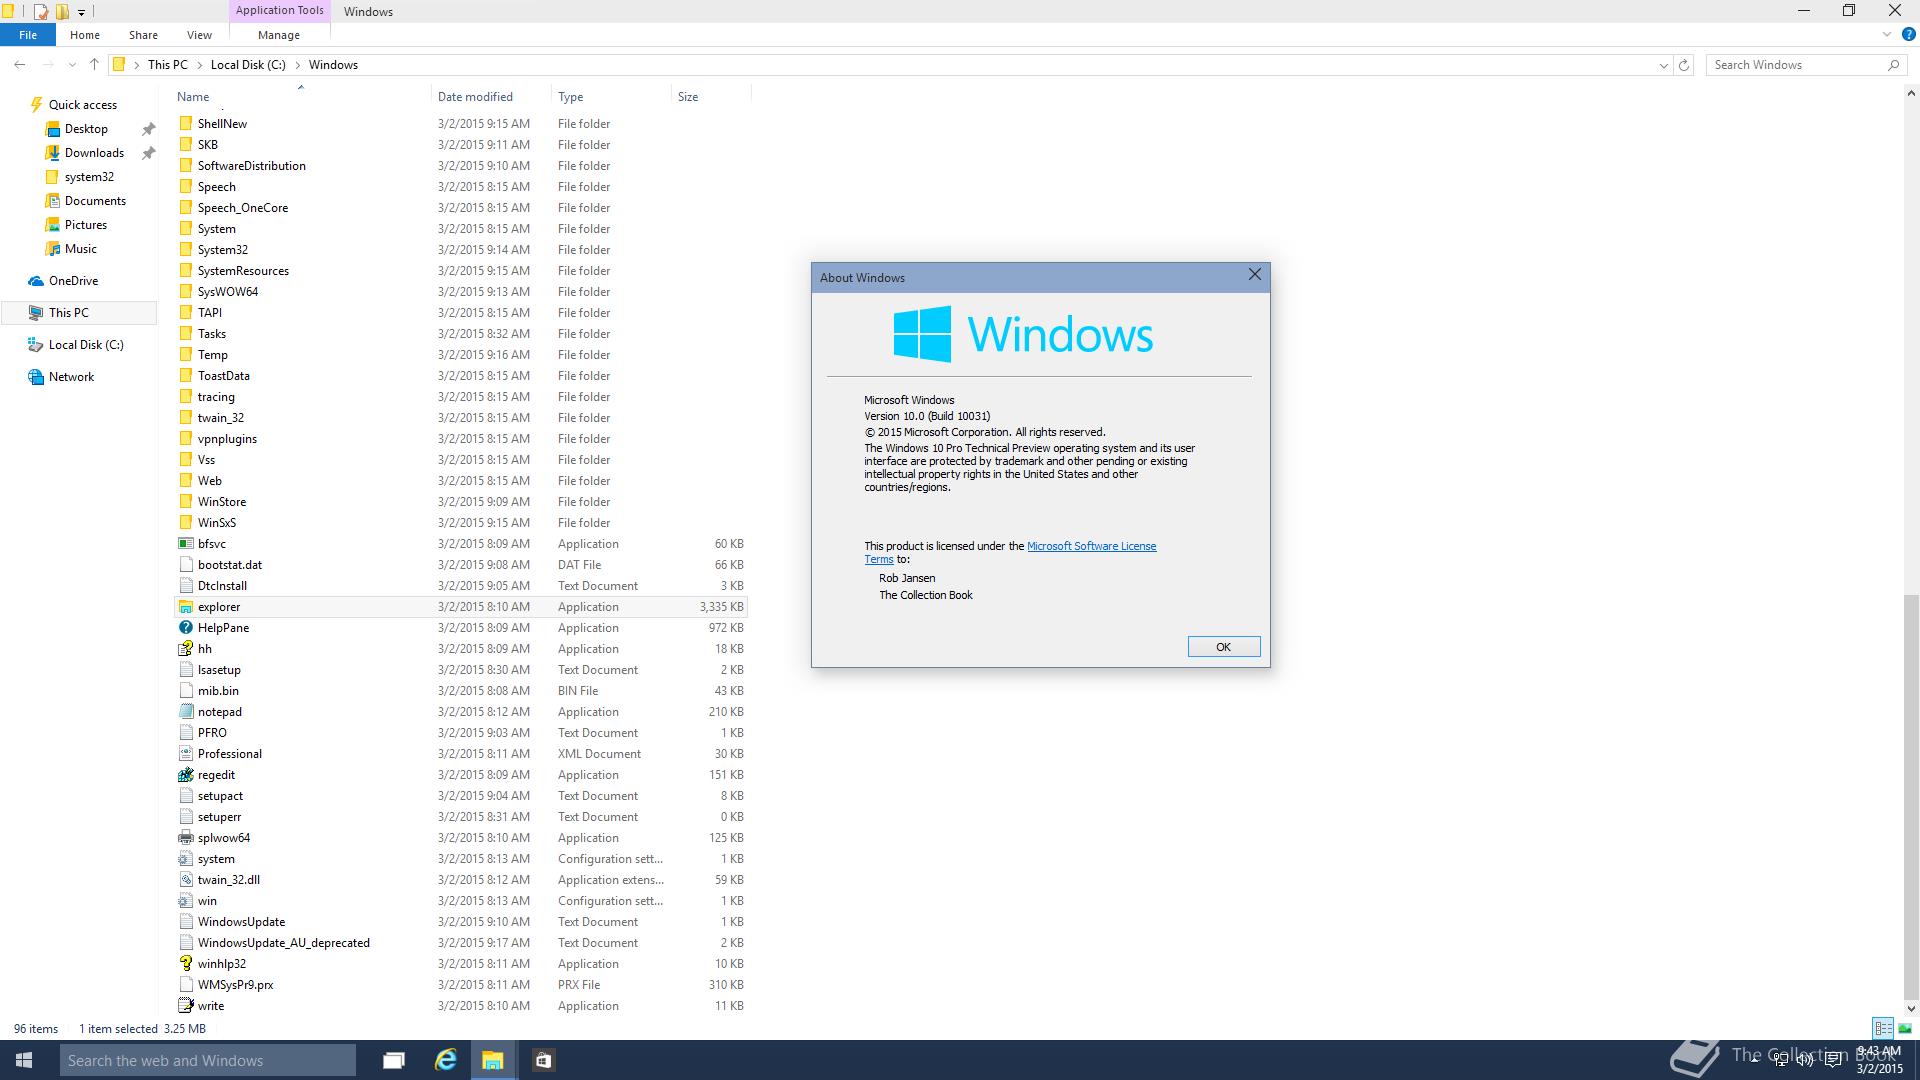
Task: Click the twain_32.dll file icon
Action: tap(185, 880)
